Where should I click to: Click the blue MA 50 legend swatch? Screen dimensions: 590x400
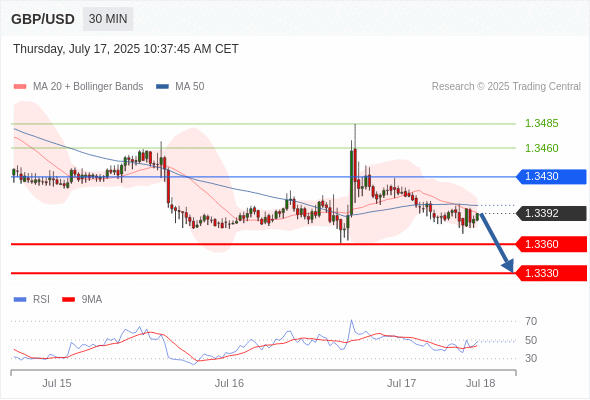[x=162, y=87]
